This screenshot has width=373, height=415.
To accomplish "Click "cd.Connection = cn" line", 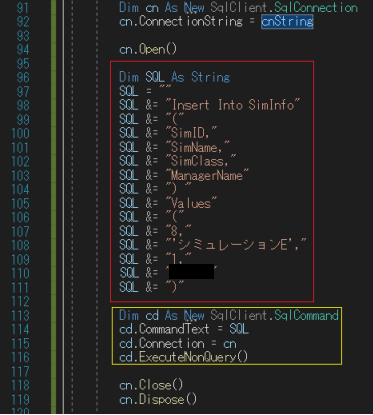I will 178,343.
